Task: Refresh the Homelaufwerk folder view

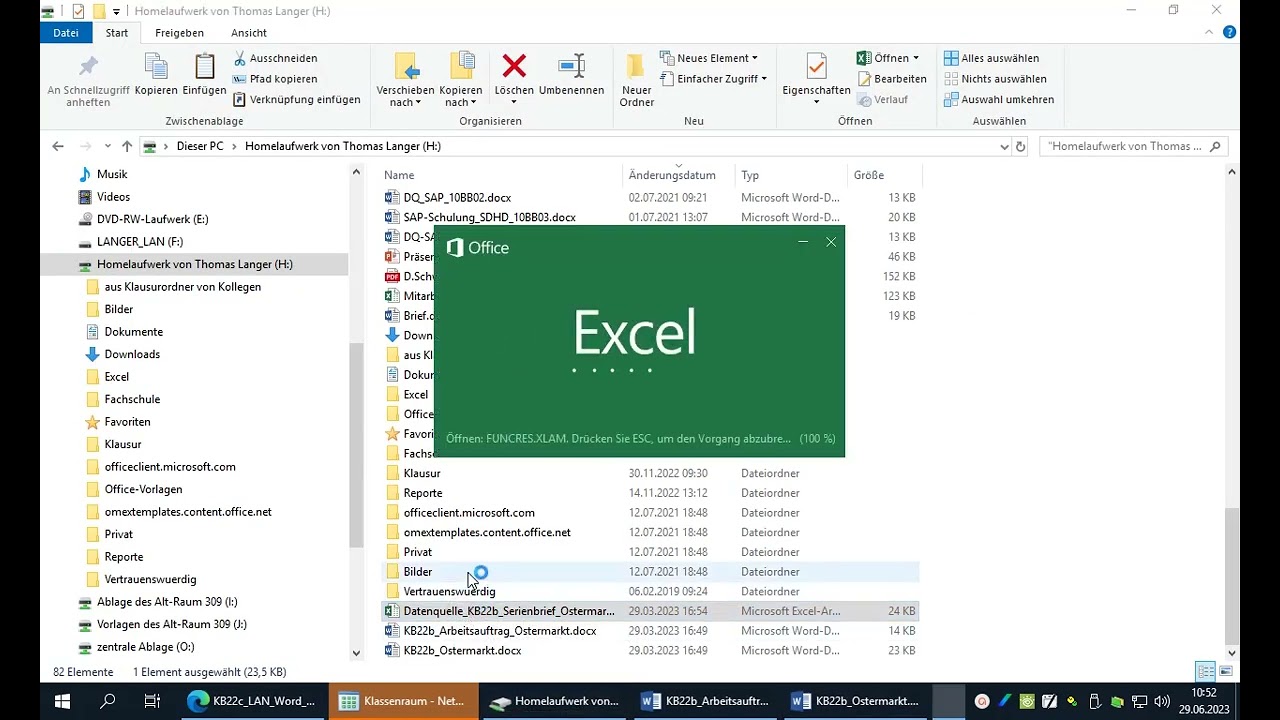Action: (1020, 146)
